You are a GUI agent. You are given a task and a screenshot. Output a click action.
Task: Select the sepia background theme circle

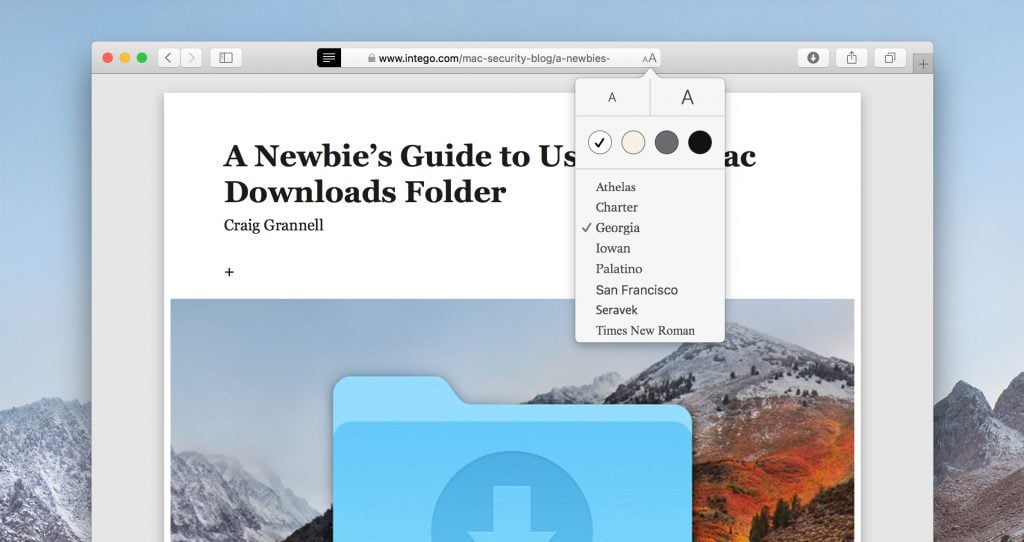click(633, 142)
